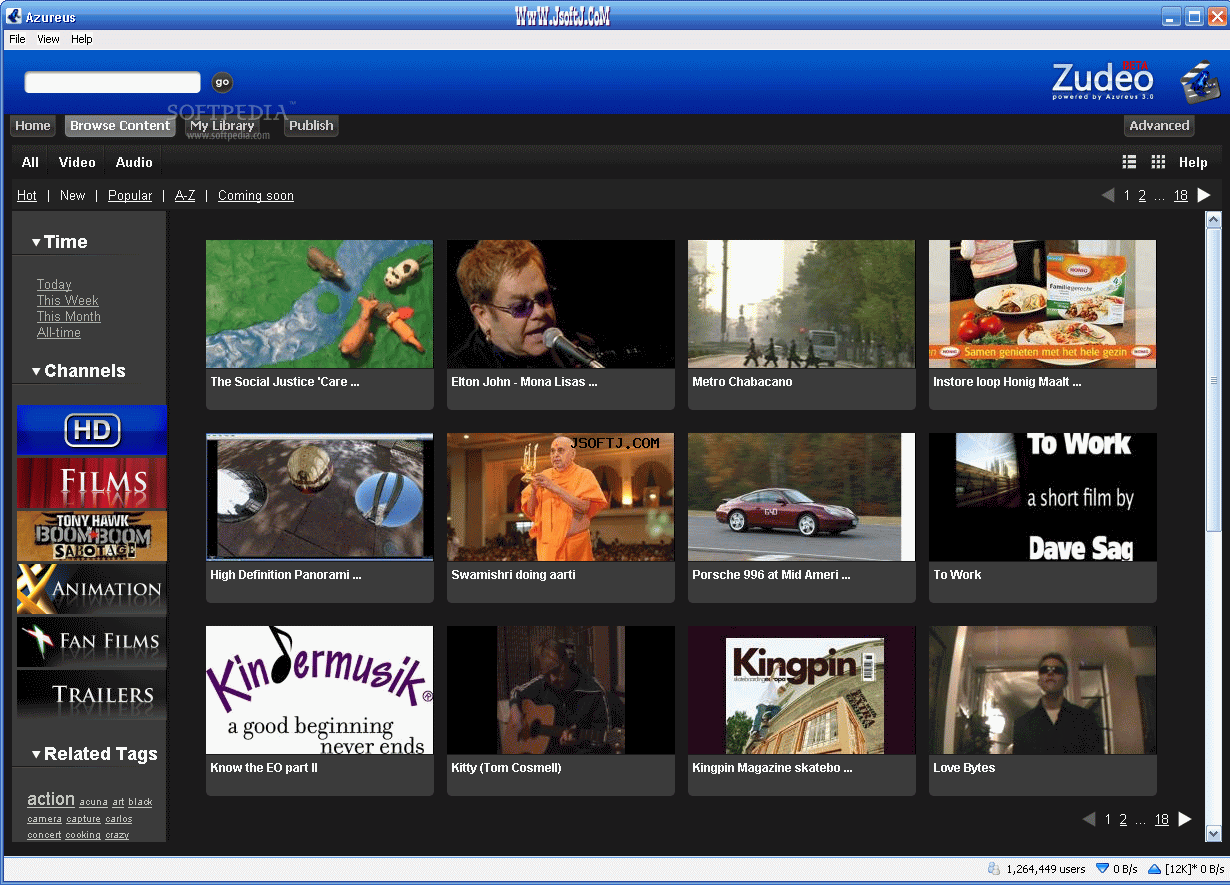Open Swamishri doing aarti thumbnail
The width and height of the screenshot is (1230, 885).
click(561, 497)
